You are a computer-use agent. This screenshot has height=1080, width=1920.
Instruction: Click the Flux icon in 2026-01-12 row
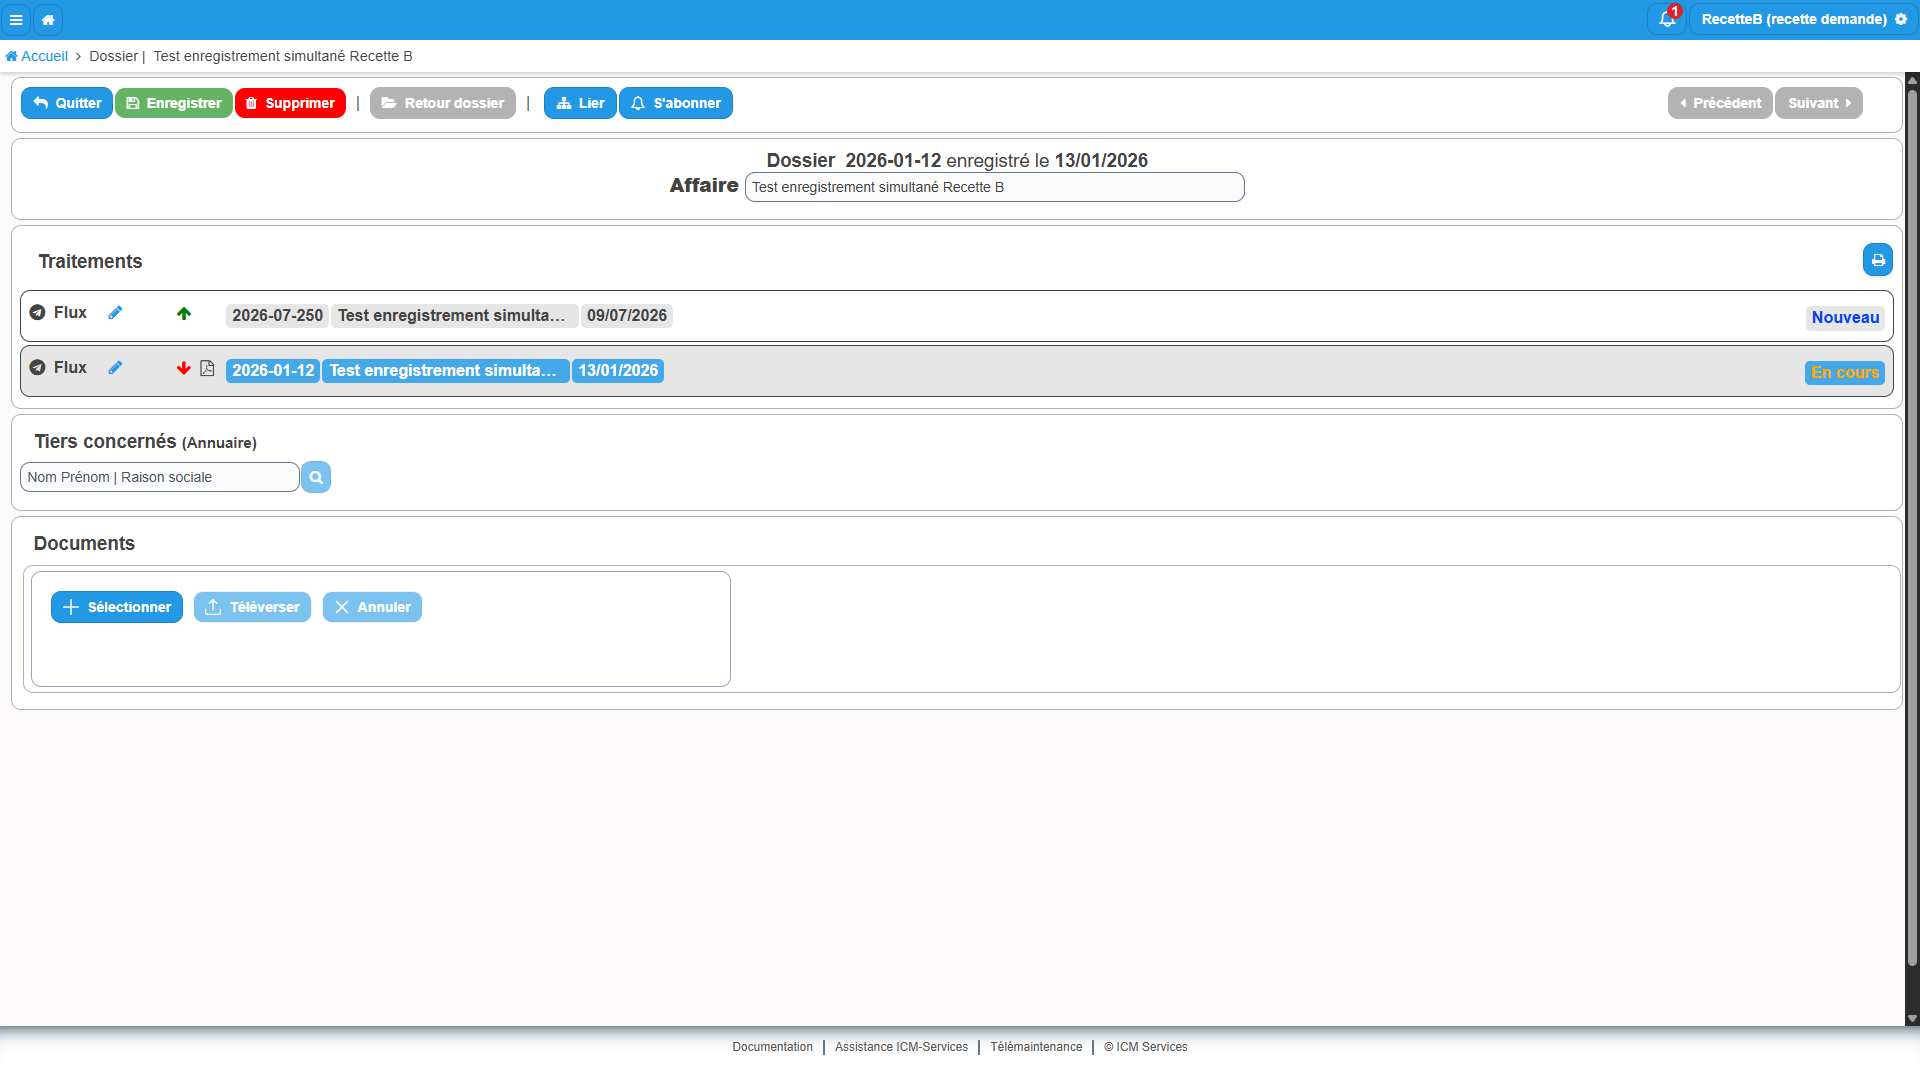38,368
